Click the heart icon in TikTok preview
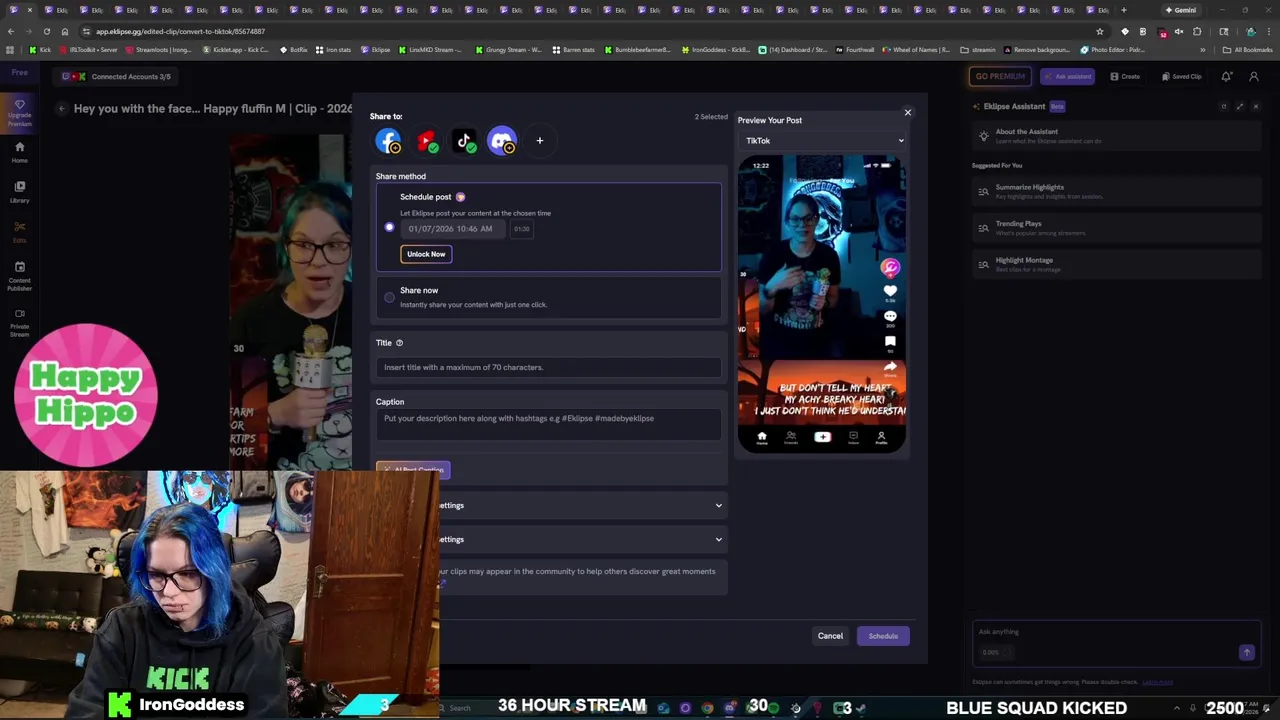The image size is (1280, 720). tap(890, 291)
